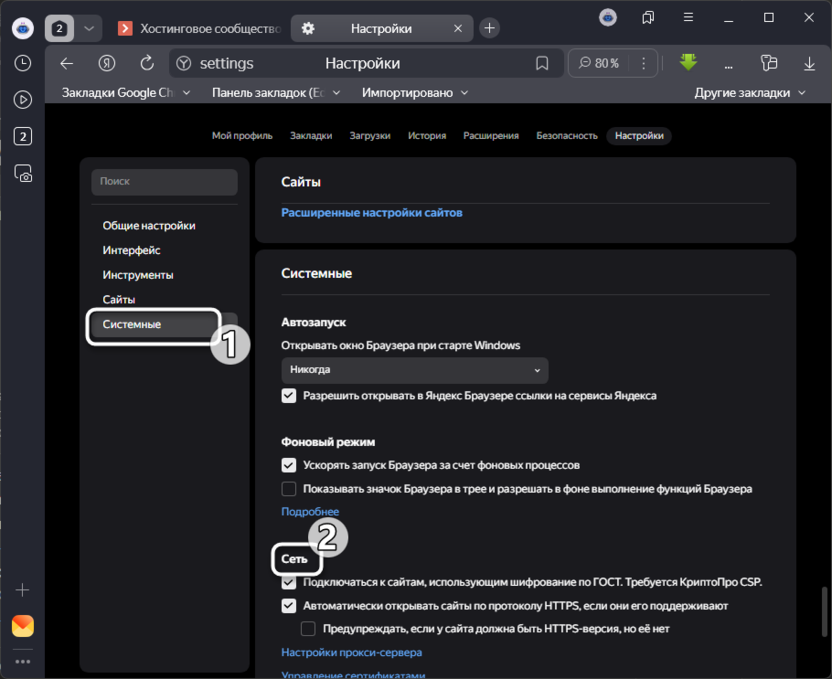832x679 pixels.
Task: Open Yandex Mail icon in sidebar
Action: tap(22, 626)
